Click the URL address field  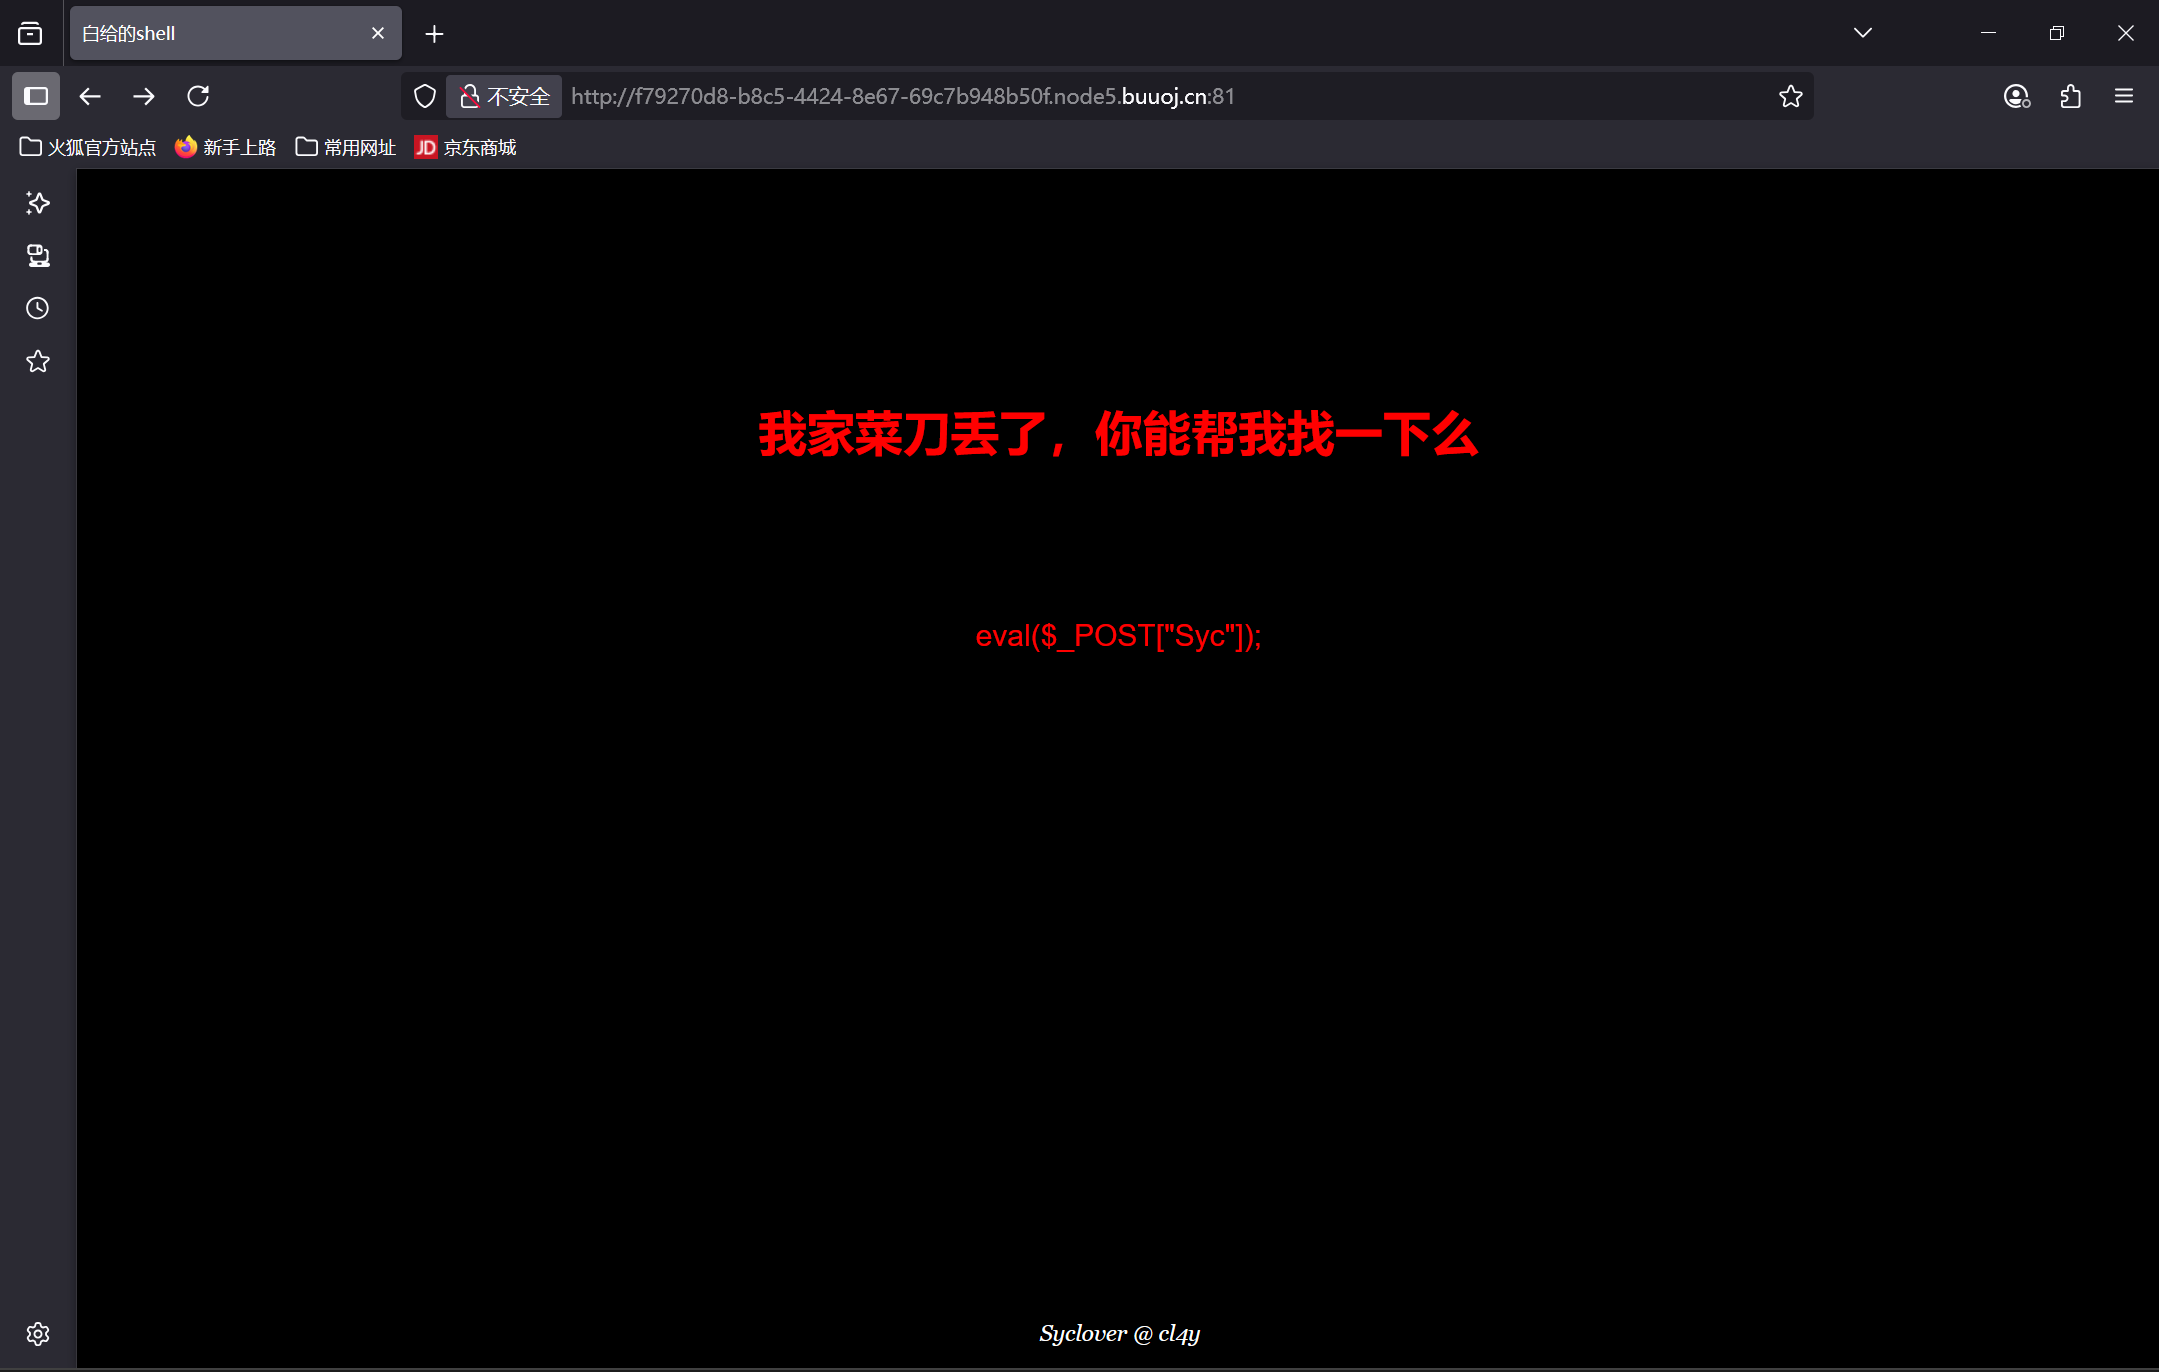[1100, 96]
